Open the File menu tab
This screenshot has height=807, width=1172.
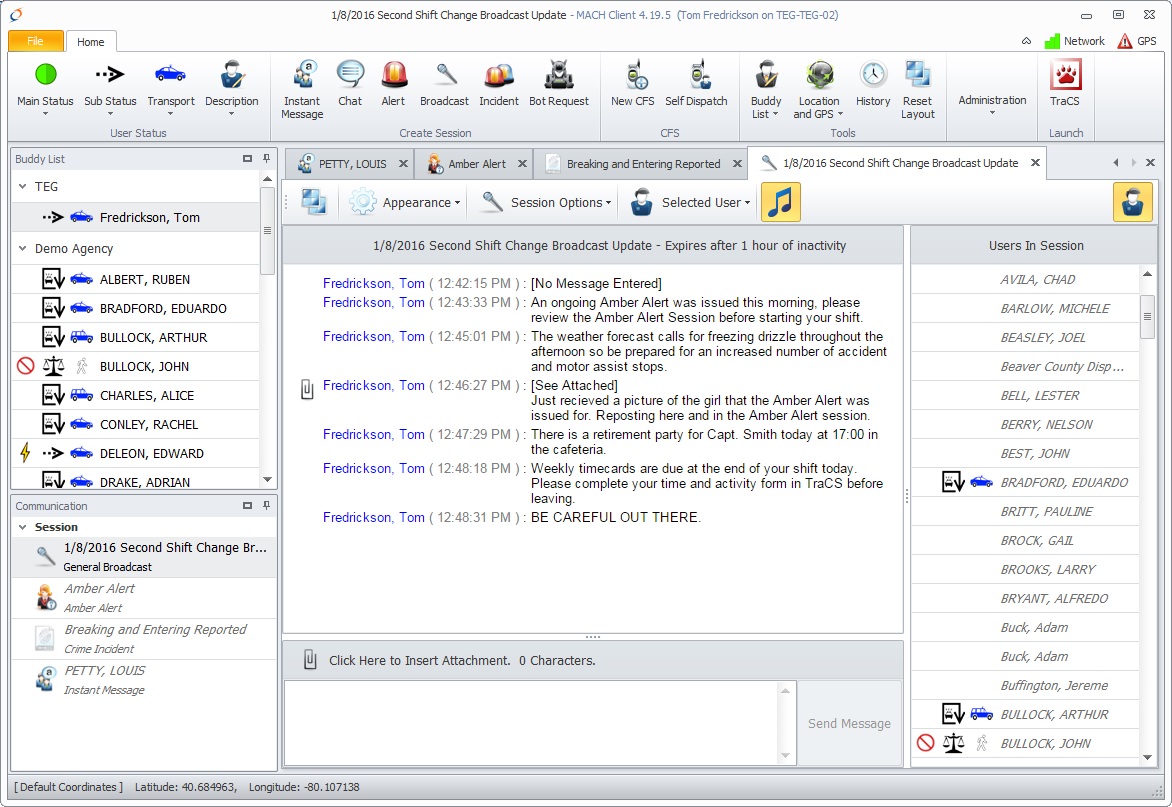click(x=35, y=41)
